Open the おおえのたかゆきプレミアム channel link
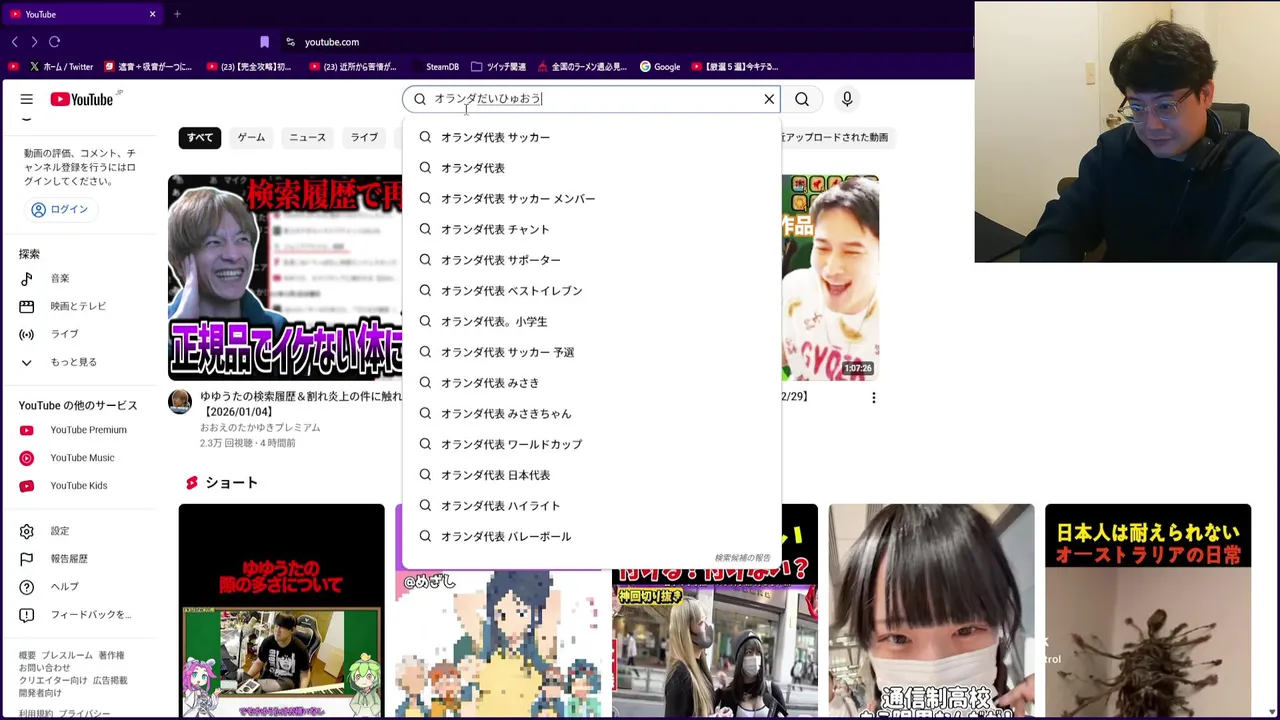The width and height of the screenshot is (1280, 720). [x=260, y=427]
